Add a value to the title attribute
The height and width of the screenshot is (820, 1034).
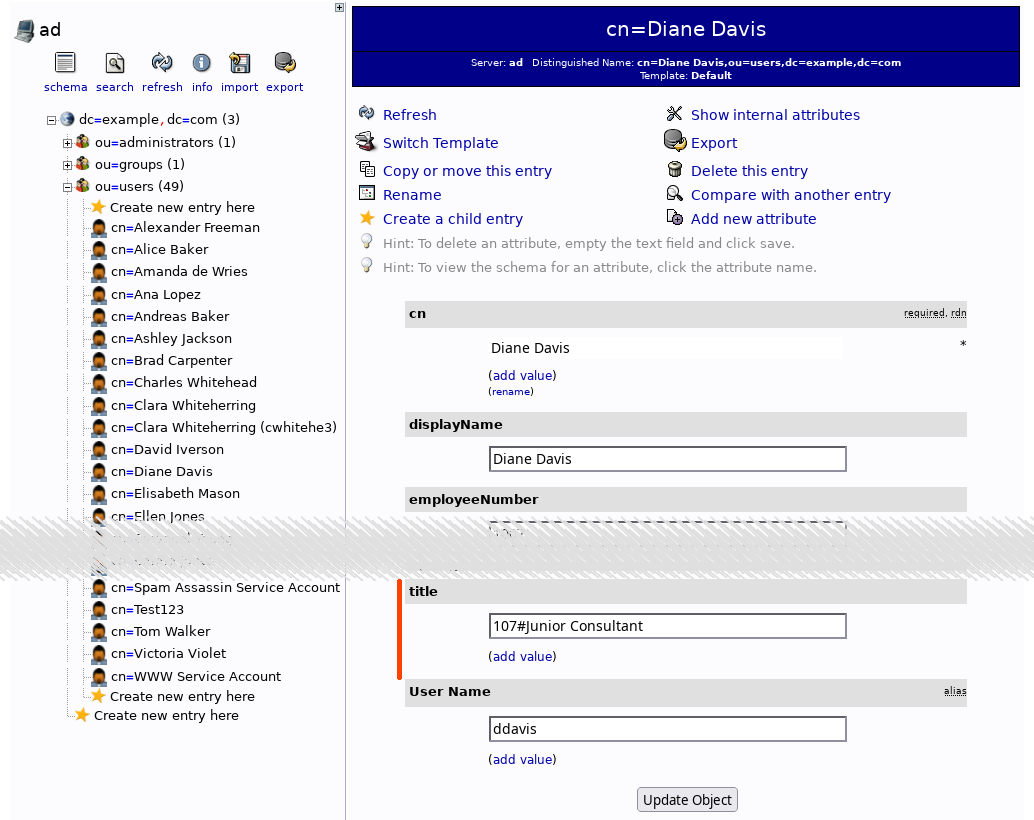point(522,656)
